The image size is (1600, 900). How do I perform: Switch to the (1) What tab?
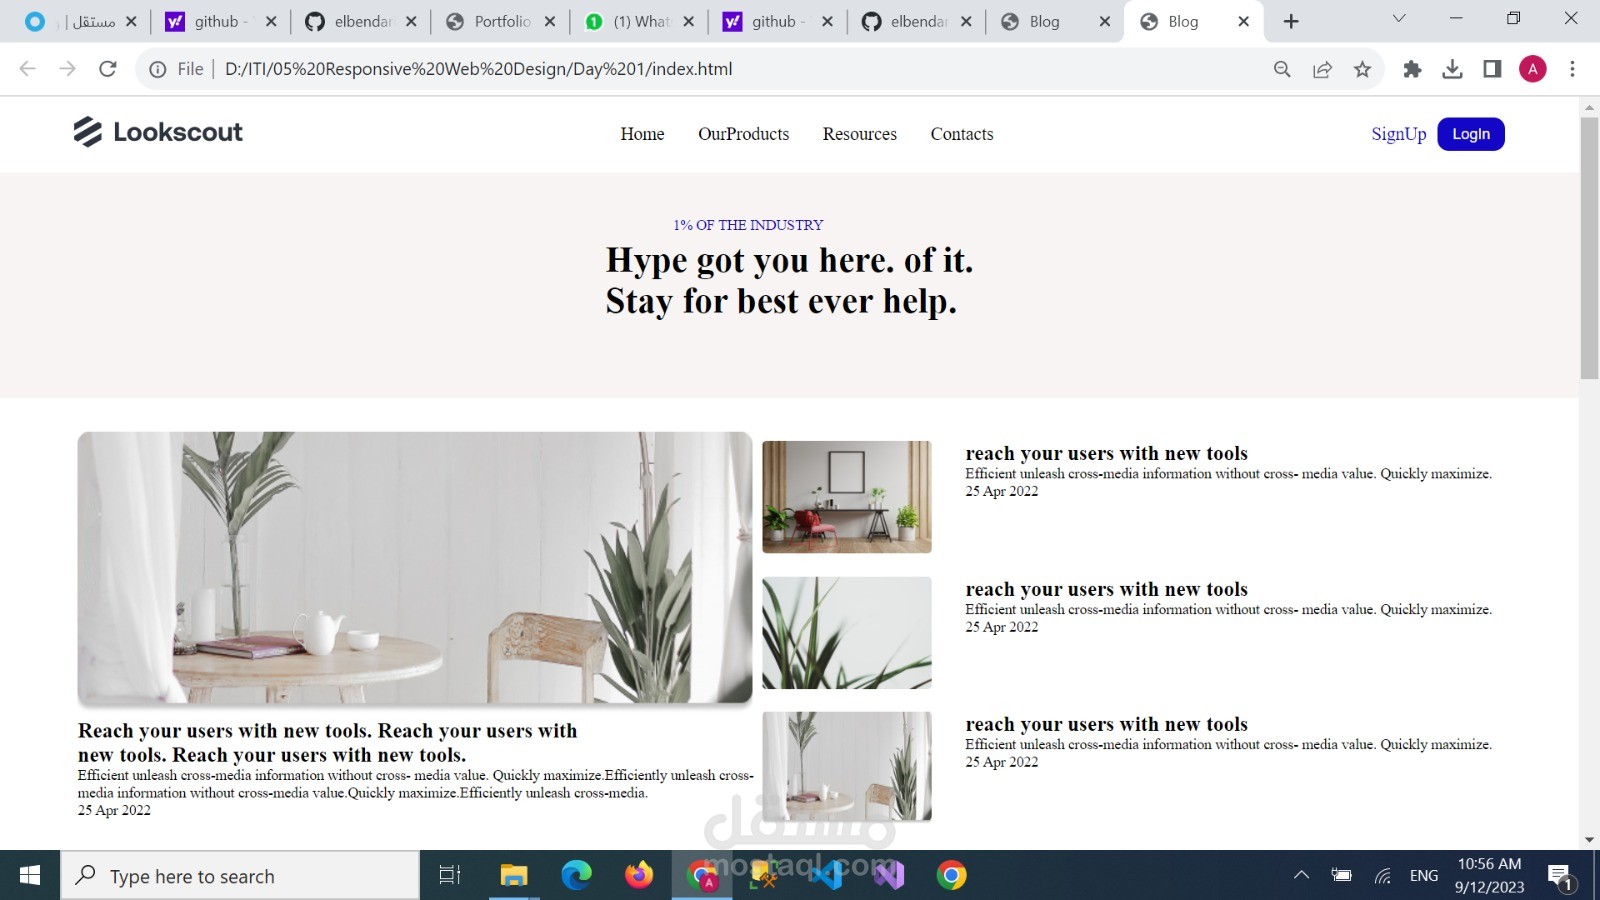tap(640, 21)
